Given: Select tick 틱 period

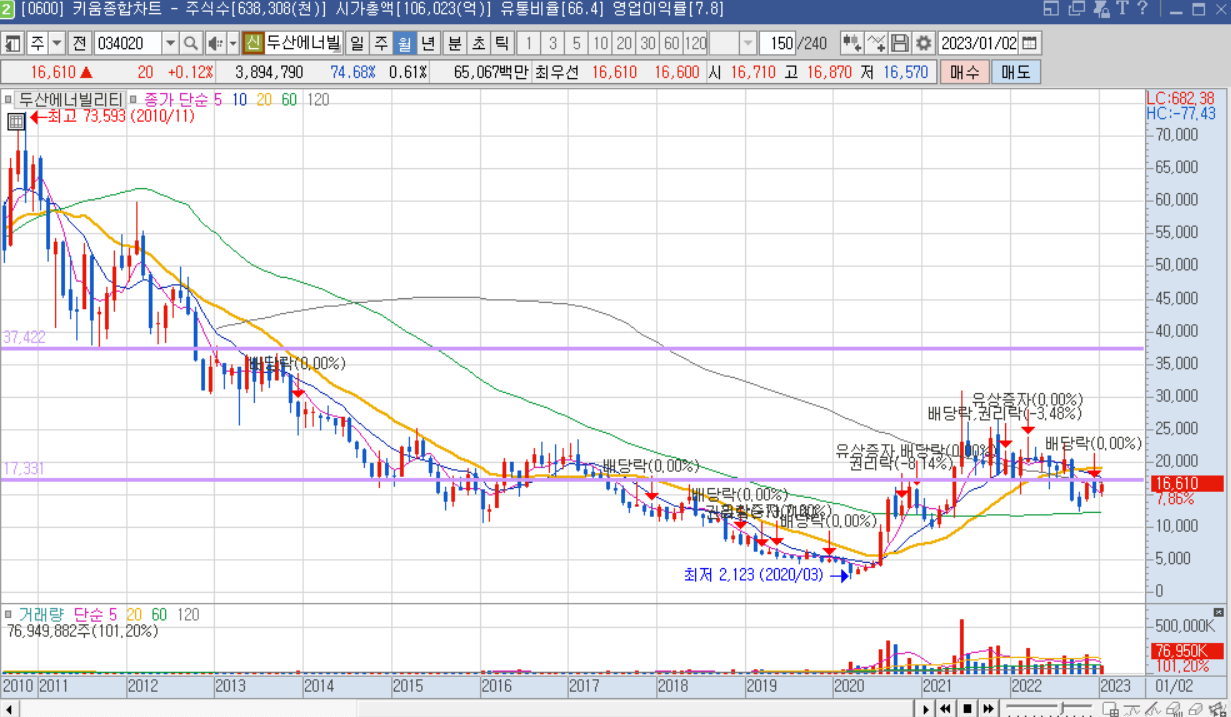Looking at the screenshot, I should (x=502, y=43).
